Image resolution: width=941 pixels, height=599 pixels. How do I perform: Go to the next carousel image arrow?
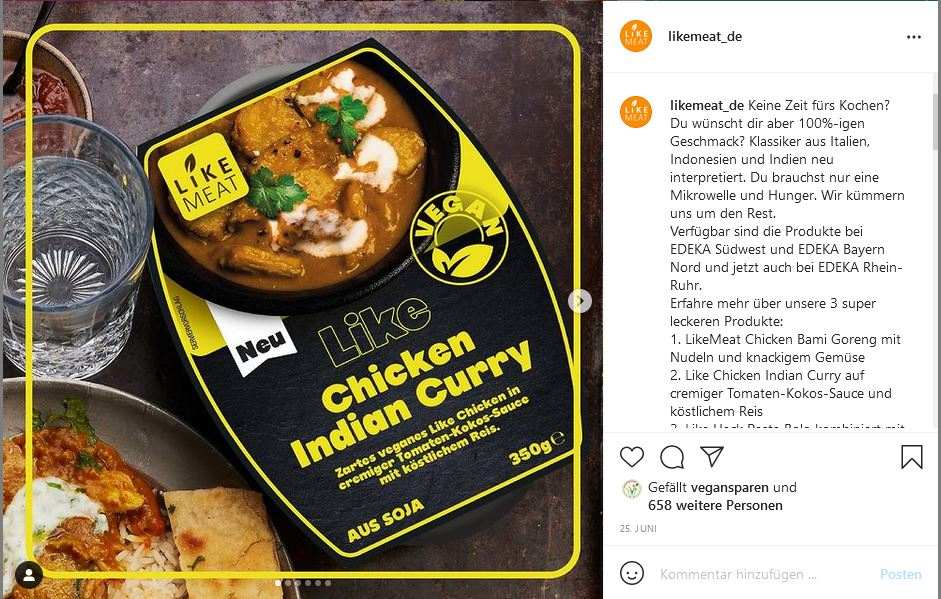580,301
